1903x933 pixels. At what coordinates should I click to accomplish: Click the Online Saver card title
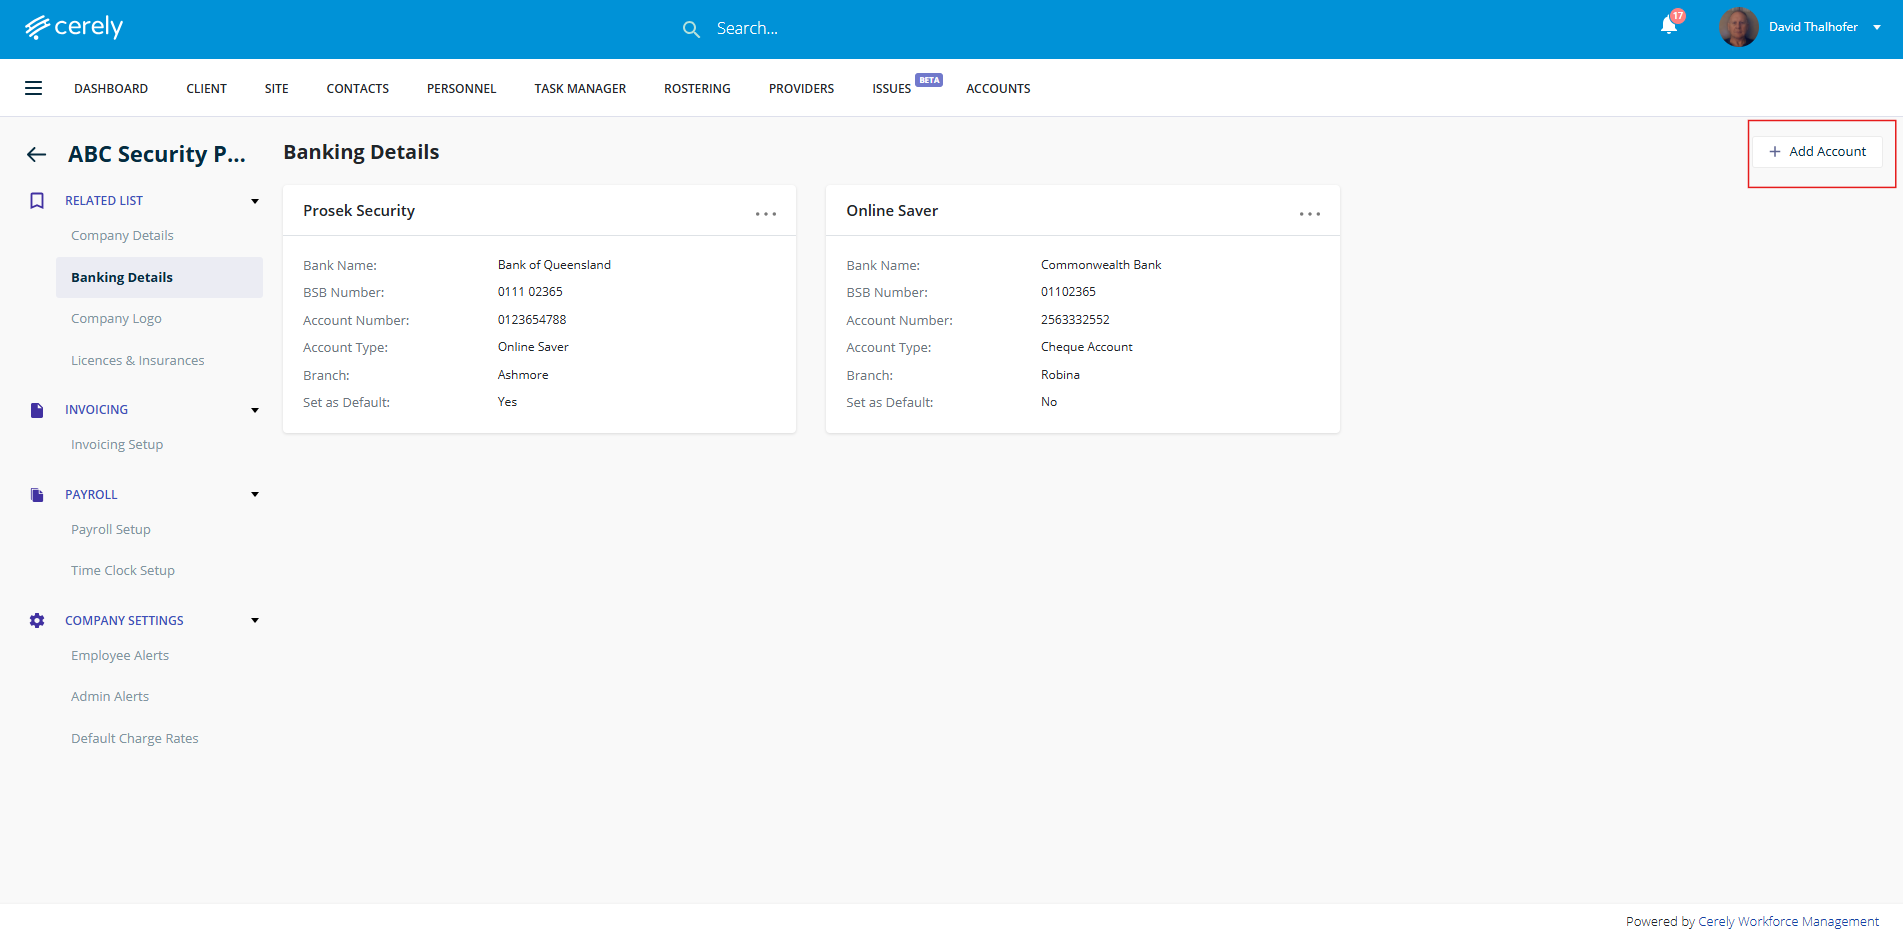[x=892, y=211]
